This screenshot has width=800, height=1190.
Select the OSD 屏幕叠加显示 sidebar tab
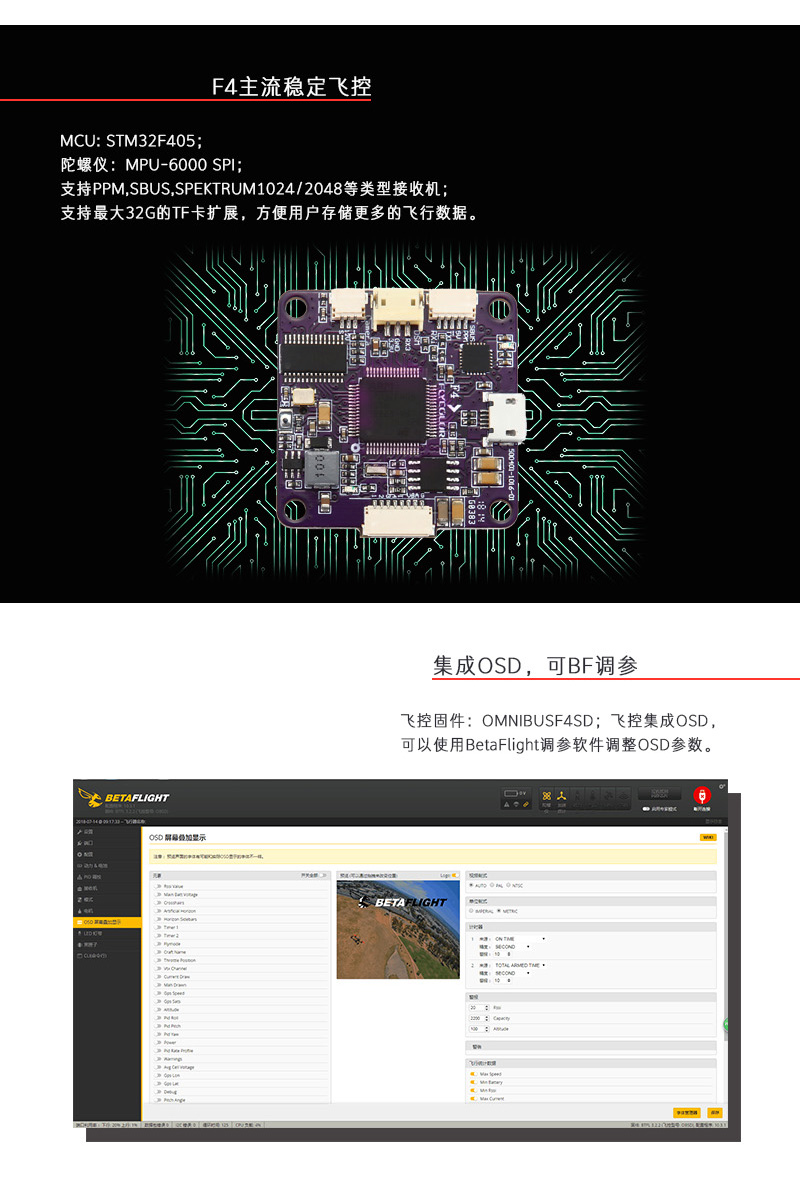pyautogui.click(x=102, y=922)
